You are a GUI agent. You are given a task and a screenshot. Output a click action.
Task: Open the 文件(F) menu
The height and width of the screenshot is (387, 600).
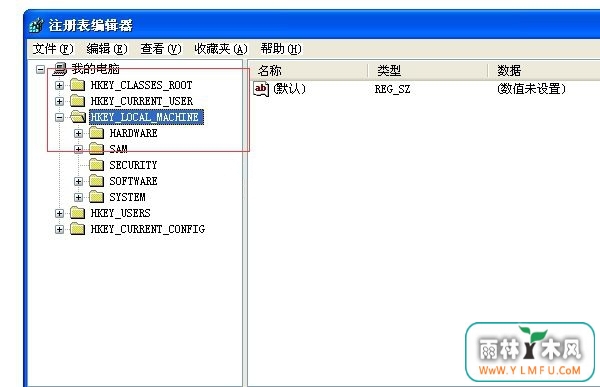click(53, 49)
